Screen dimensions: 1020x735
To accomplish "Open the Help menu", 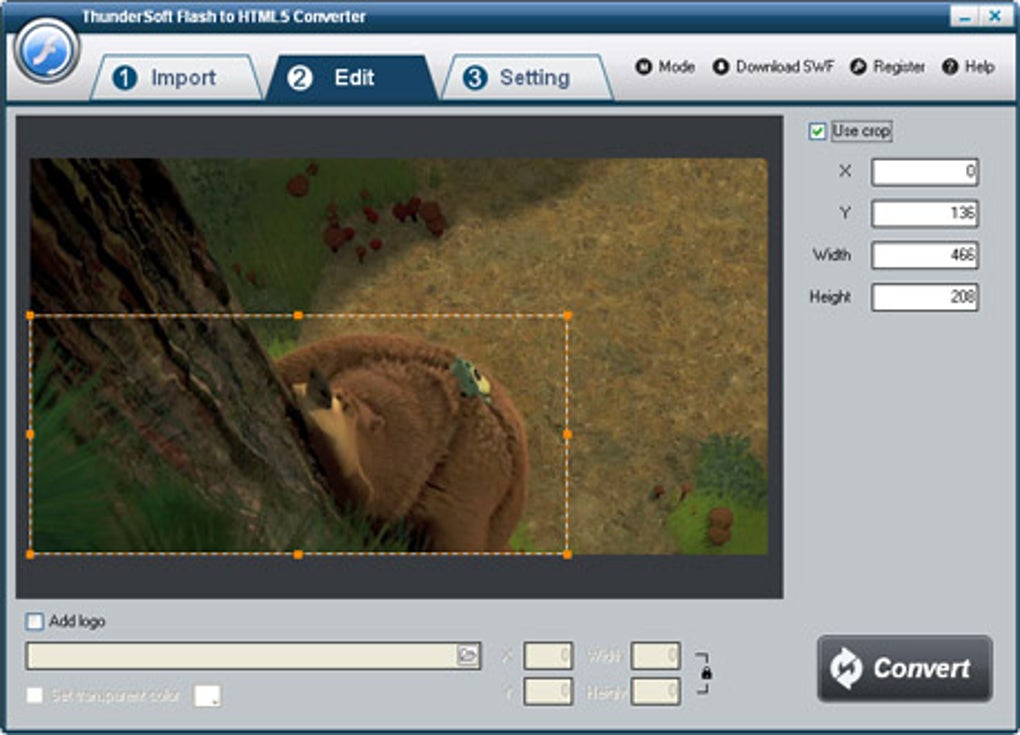I will tap(969, 66).
